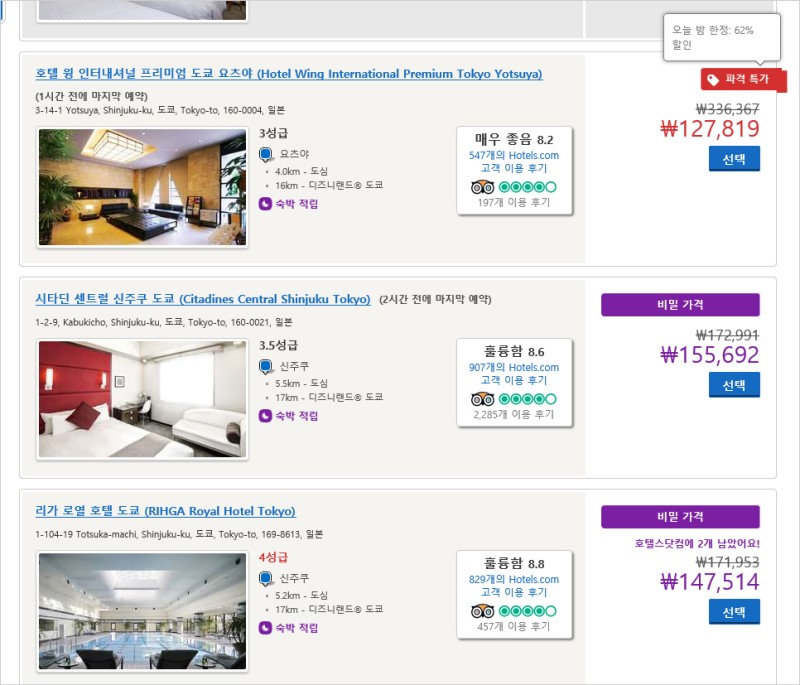Open RIHGA Royal pool photo thumbnail
The image size is (800, 685).
pyautogui.click(x=142, y=611)
